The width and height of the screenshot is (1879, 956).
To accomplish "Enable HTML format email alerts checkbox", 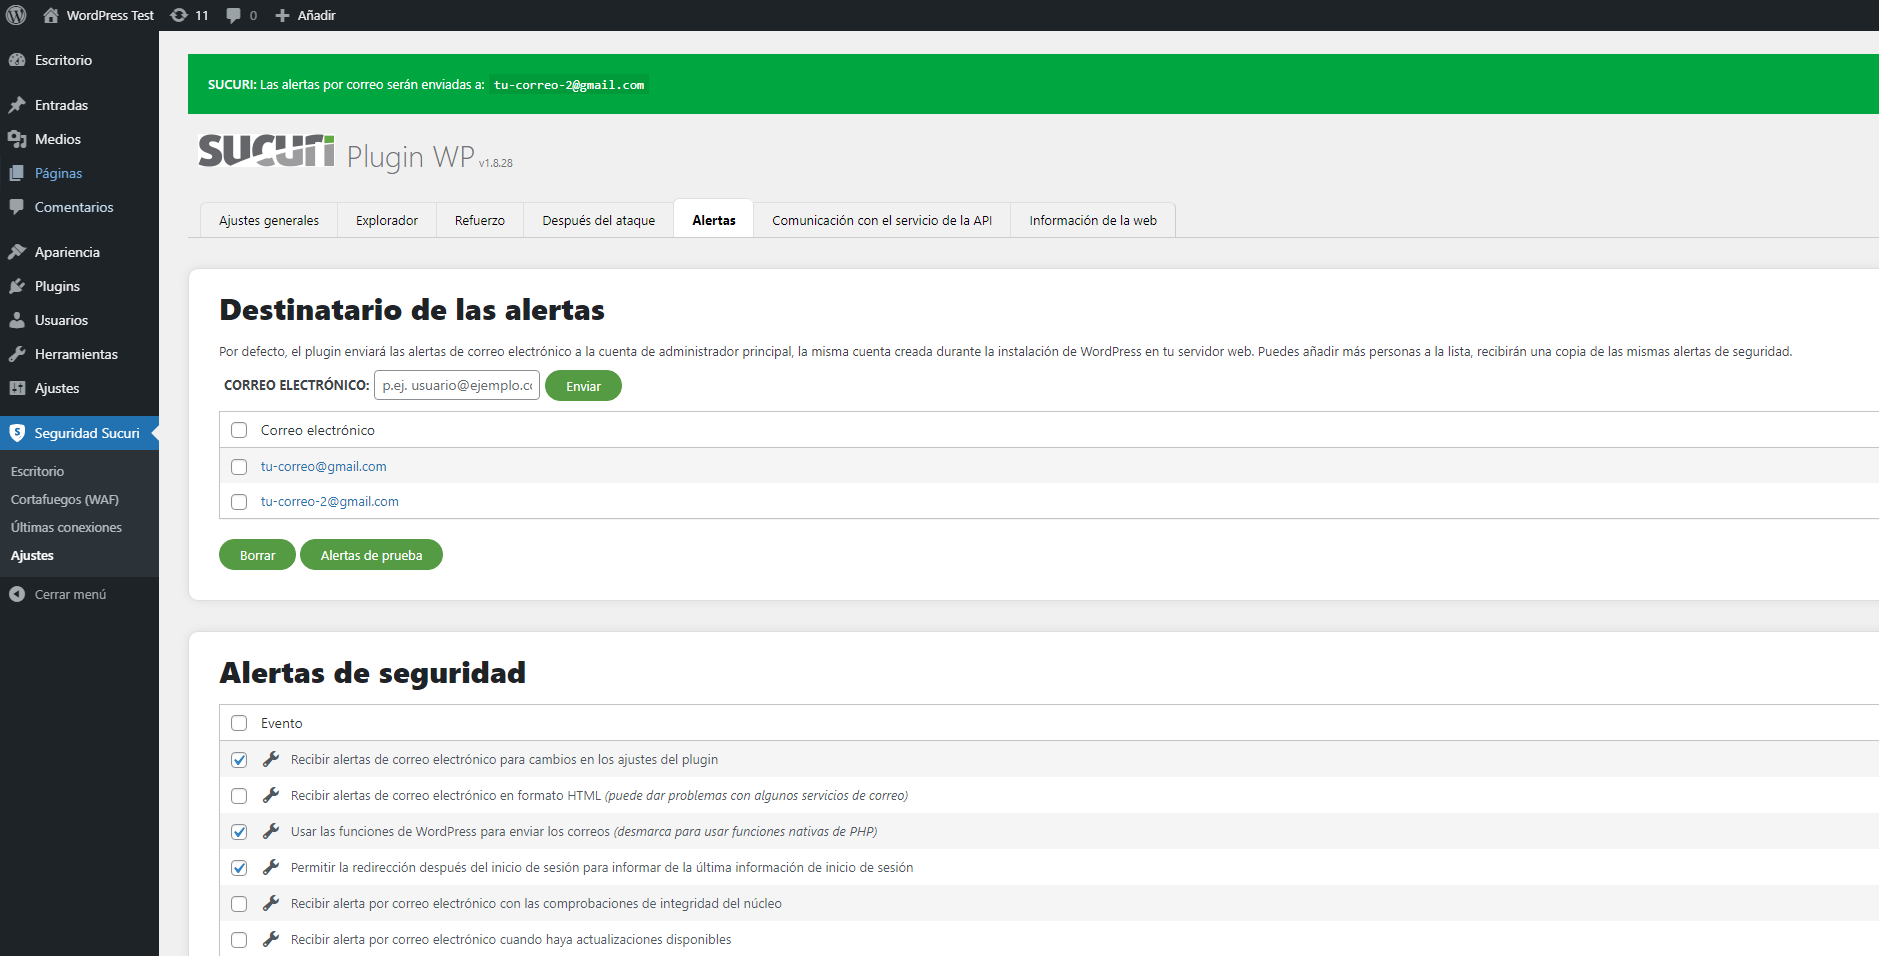I will [239, 796].
